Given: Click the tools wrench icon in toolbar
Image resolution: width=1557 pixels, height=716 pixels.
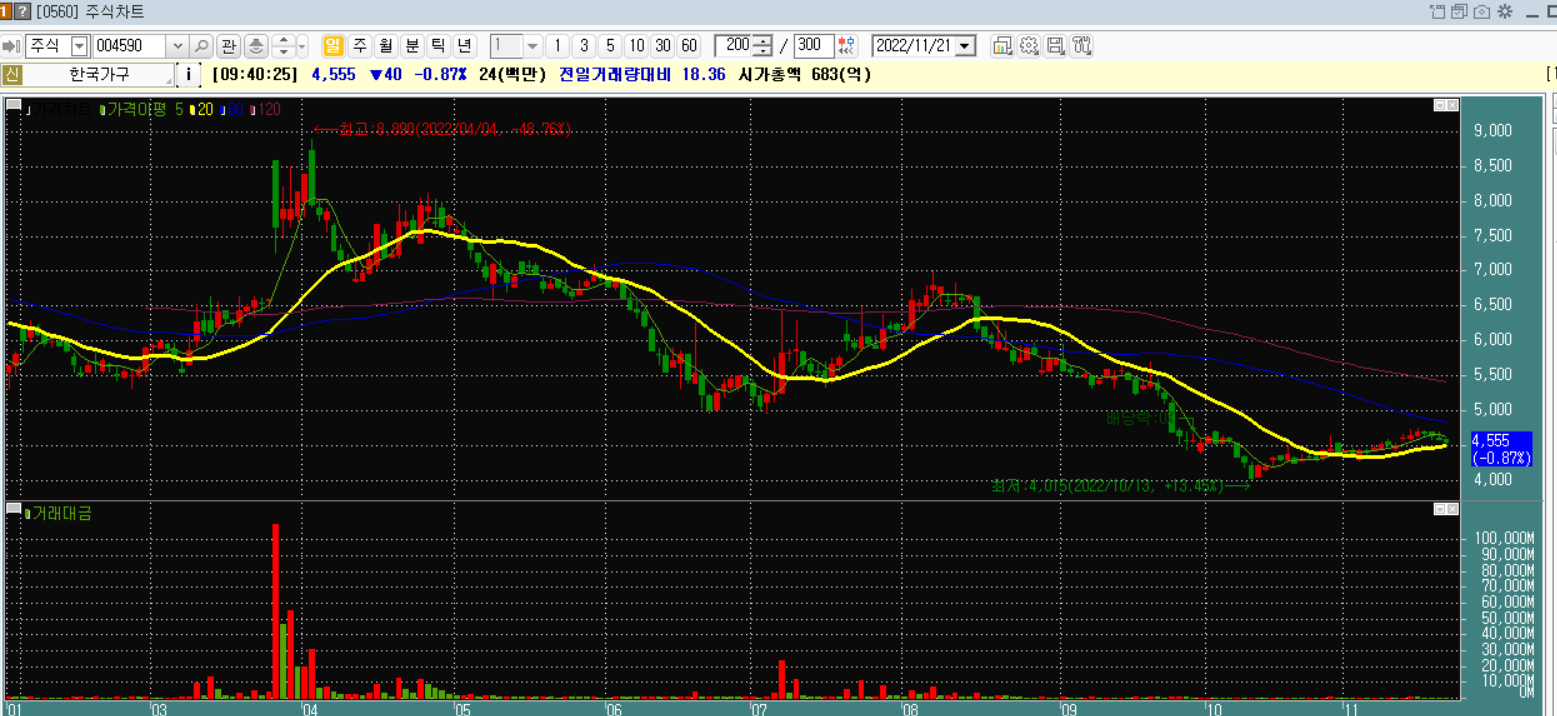Looking at the screenshot, I should pos(1081,46).
